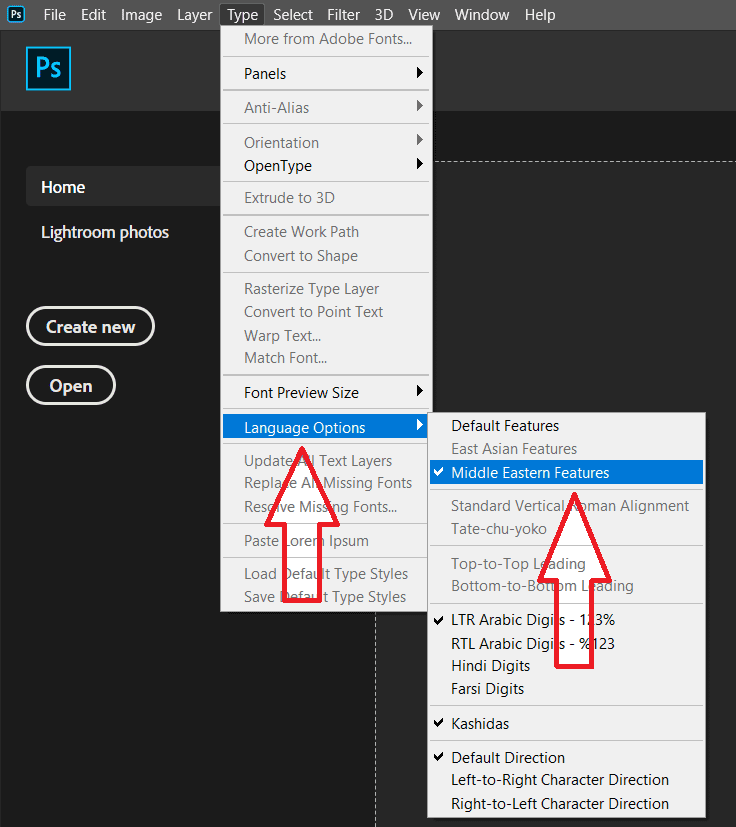Open the Layer menu
This screenshot has width=736, height=827.
click(x=194, y=15)
